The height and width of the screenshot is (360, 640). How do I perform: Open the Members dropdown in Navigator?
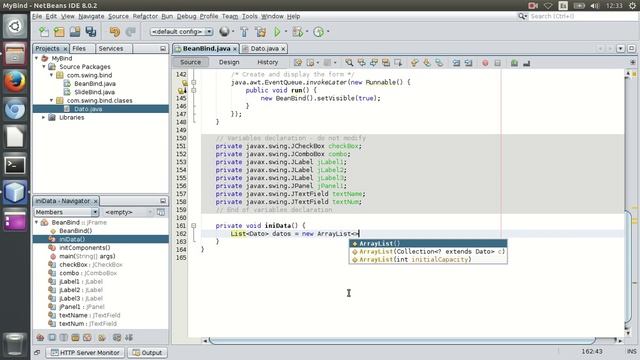(66, 212)
